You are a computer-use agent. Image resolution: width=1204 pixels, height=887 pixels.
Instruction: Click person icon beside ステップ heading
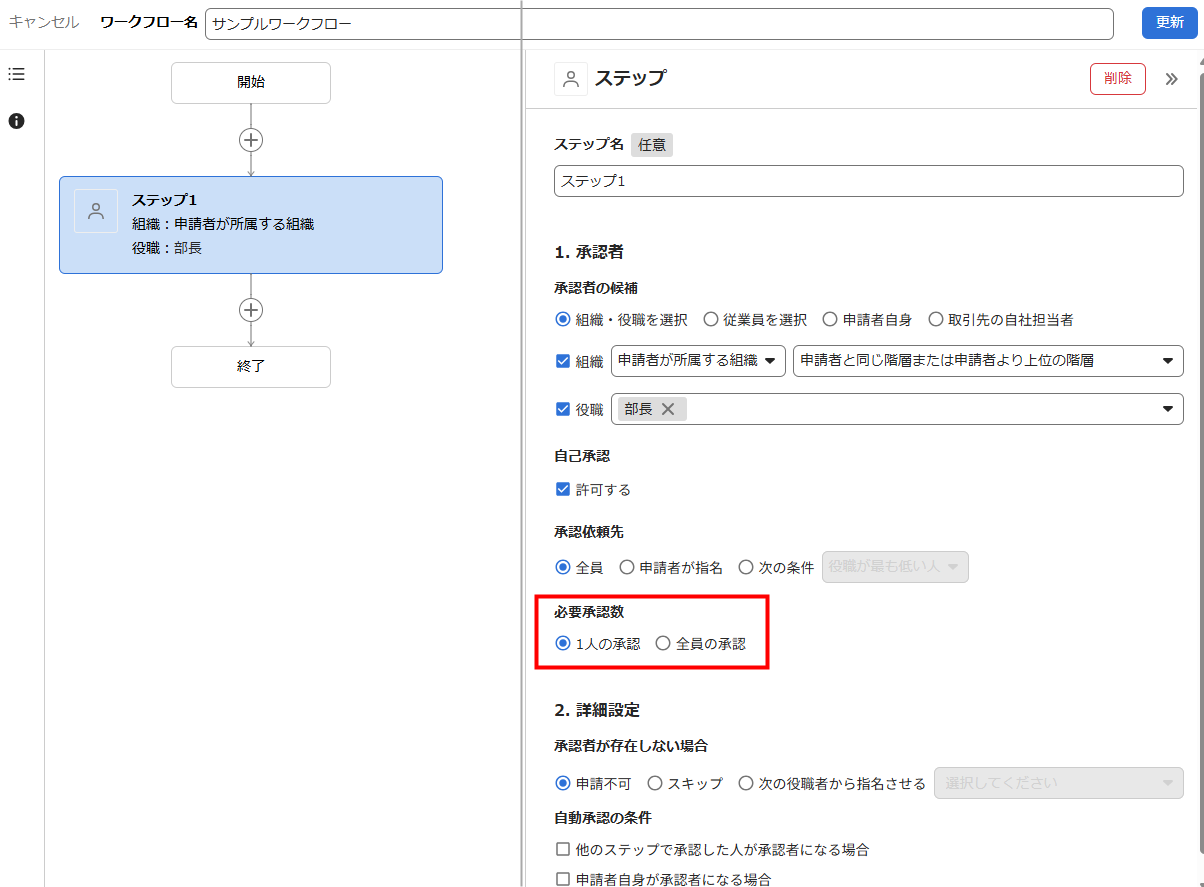[571, 79]
